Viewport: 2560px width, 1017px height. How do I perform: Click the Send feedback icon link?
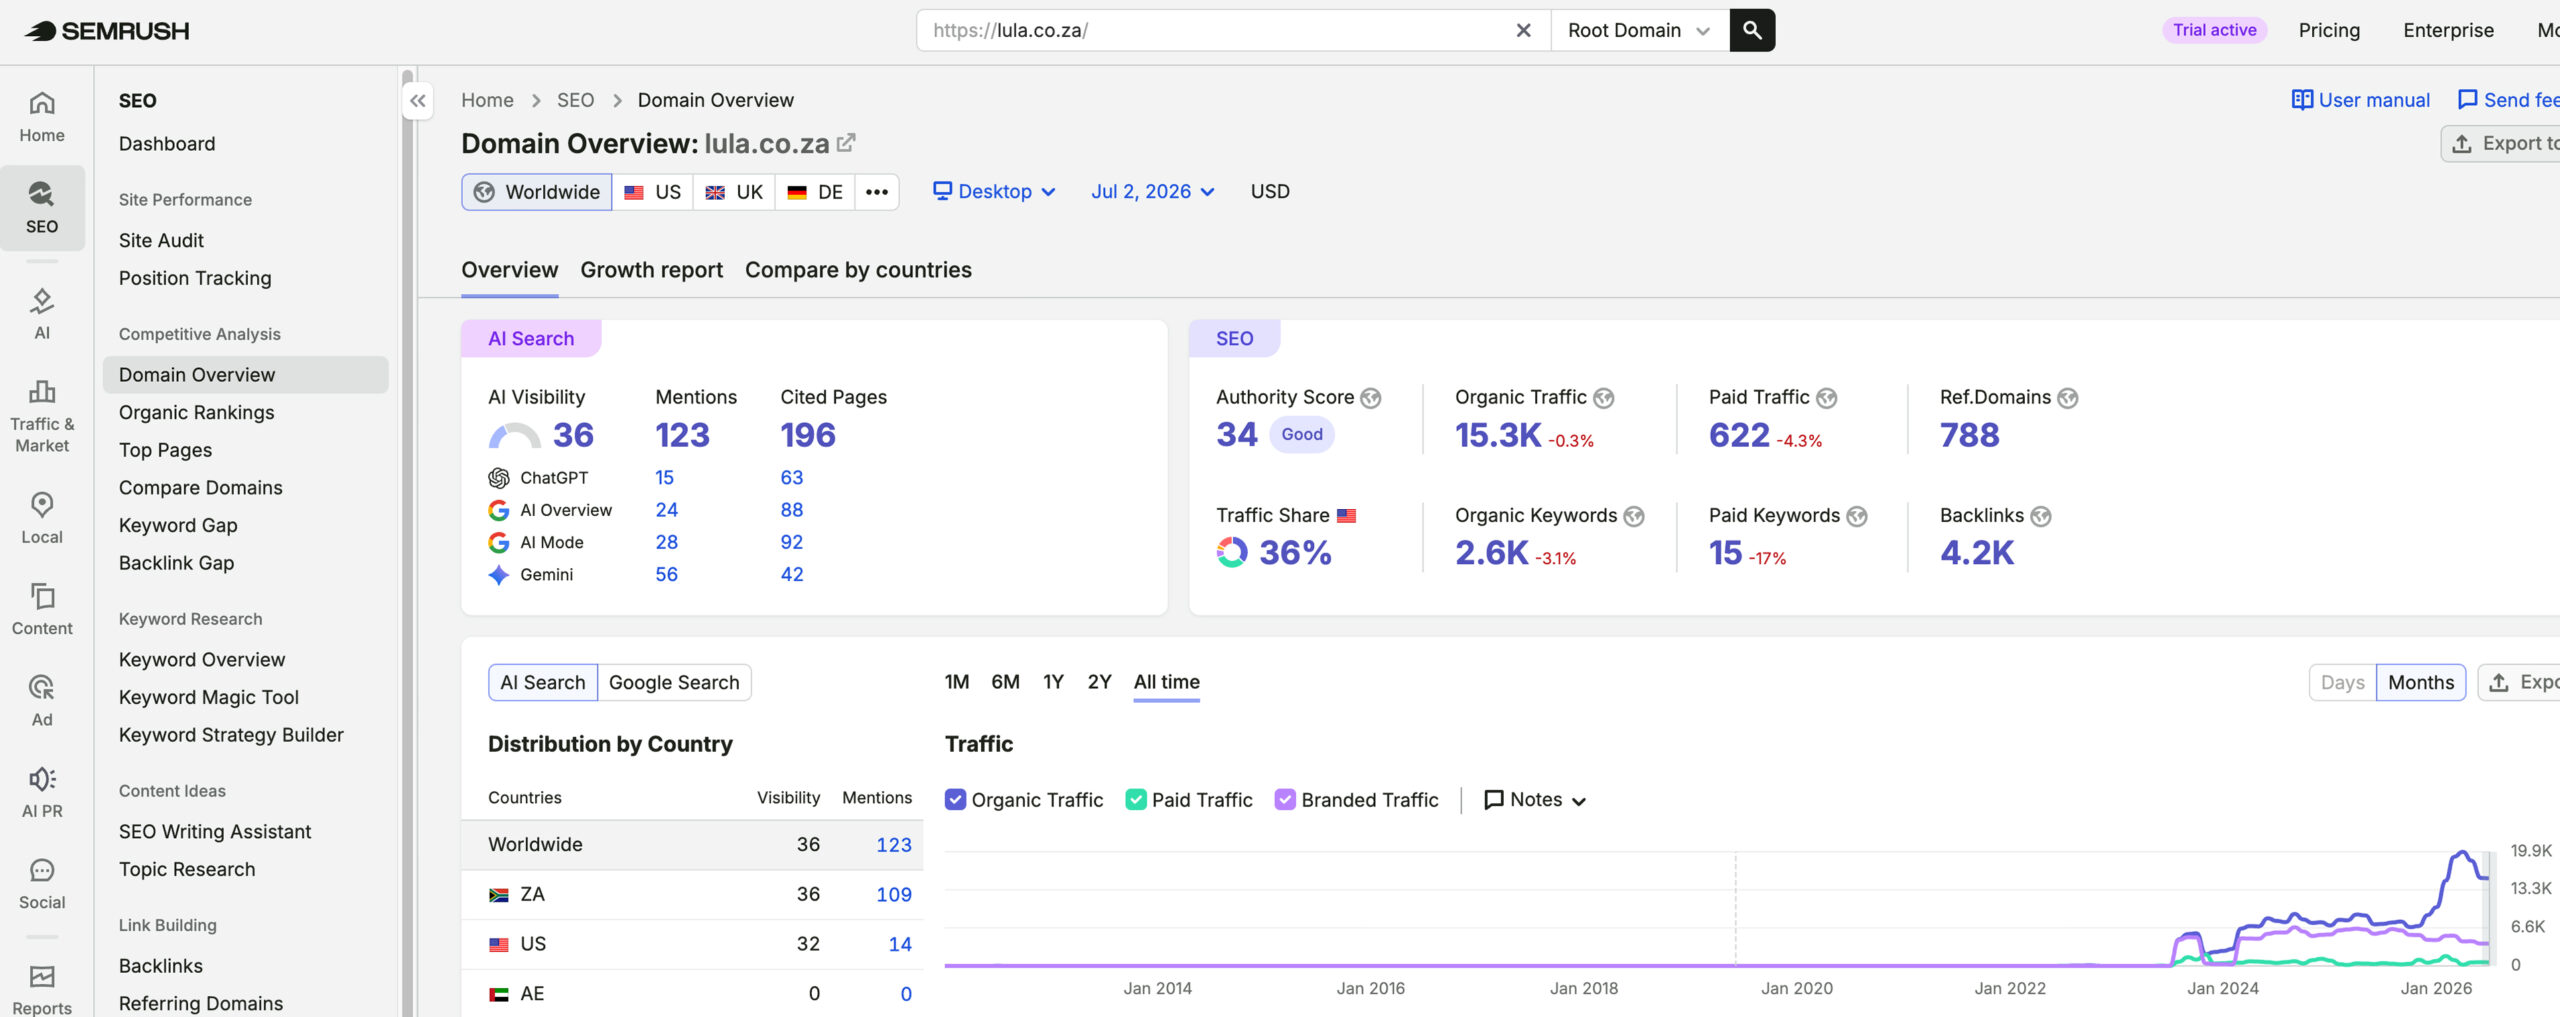coord(2508,100)
